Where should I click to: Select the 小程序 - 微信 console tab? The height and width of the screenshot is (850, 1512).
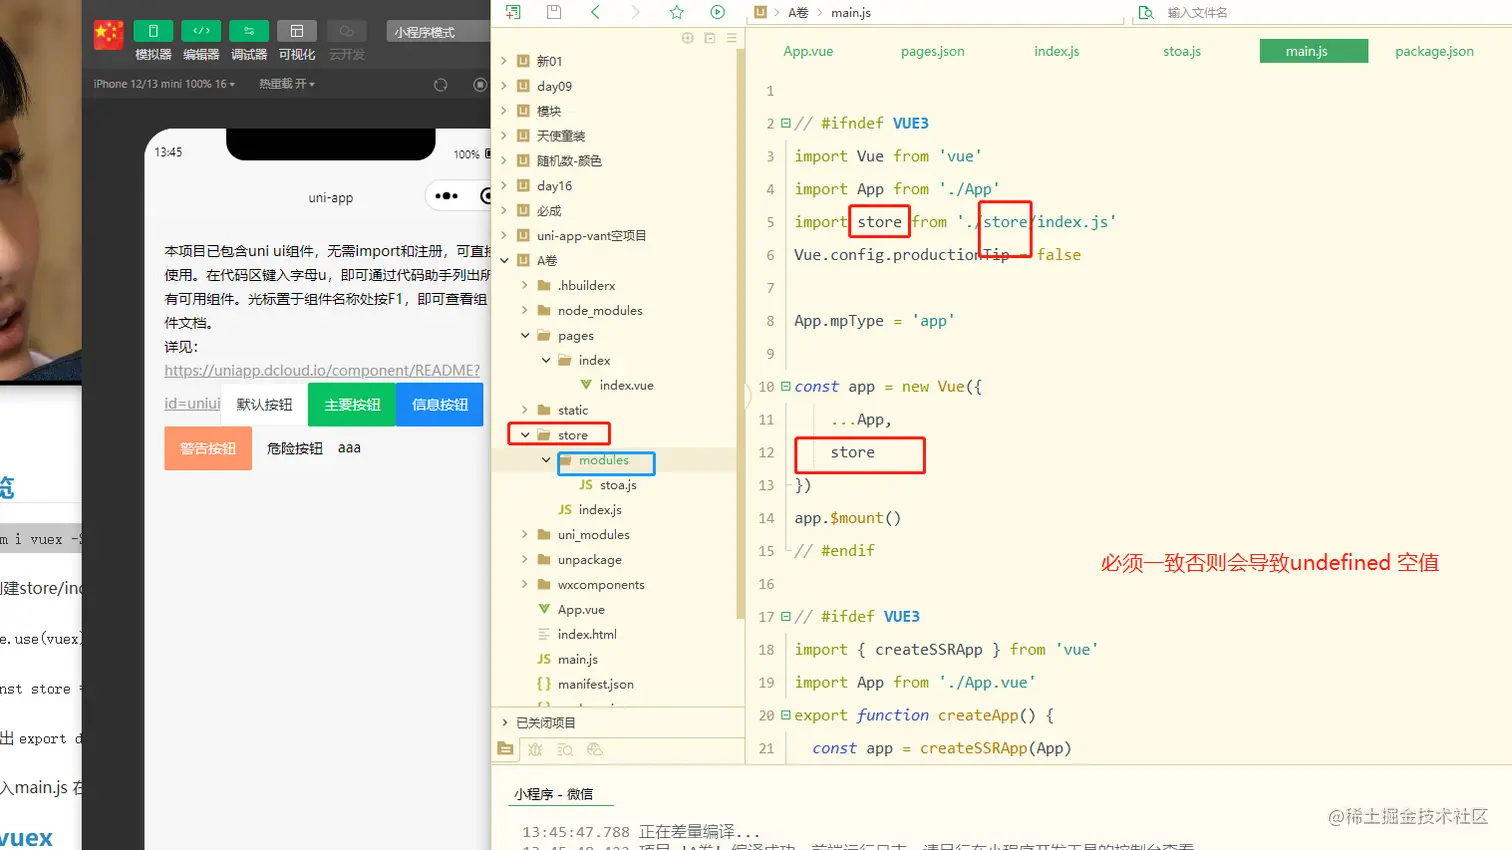[x=554, y=794]
